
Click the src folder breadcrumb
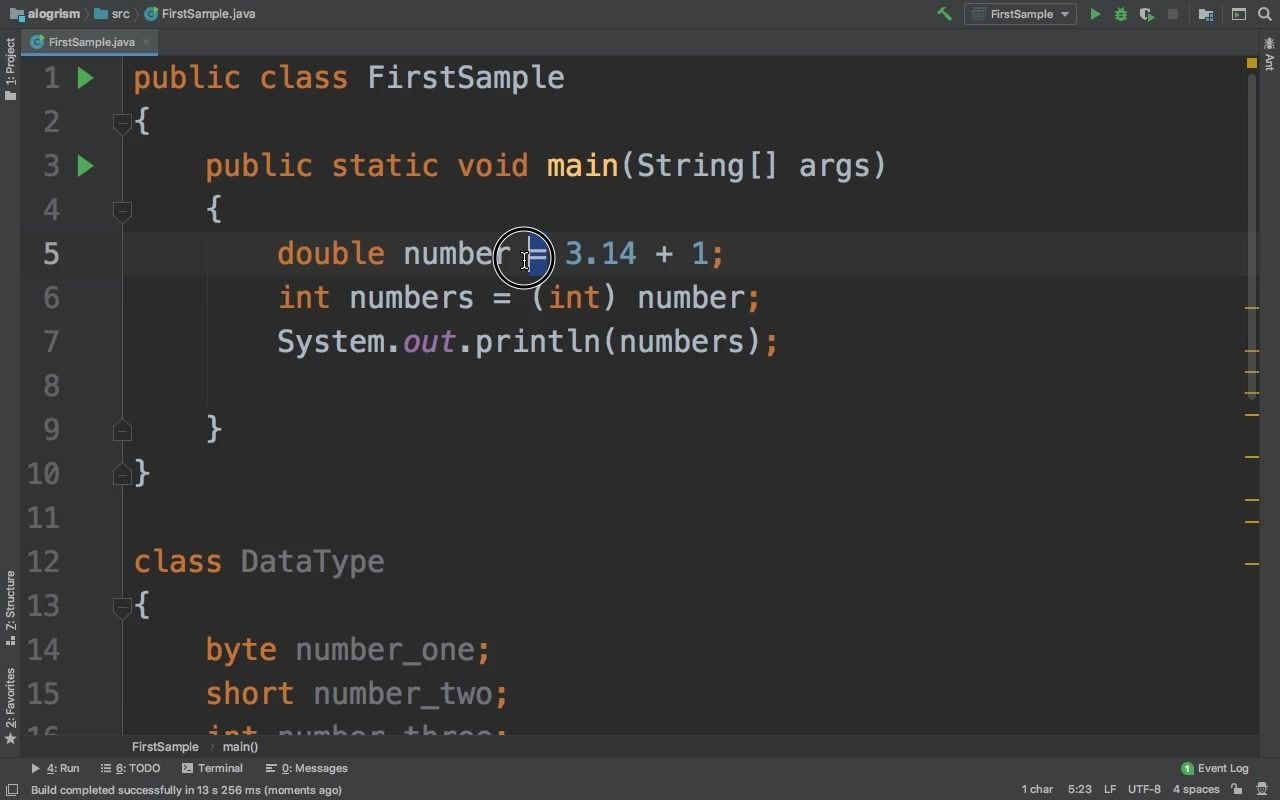112,14
